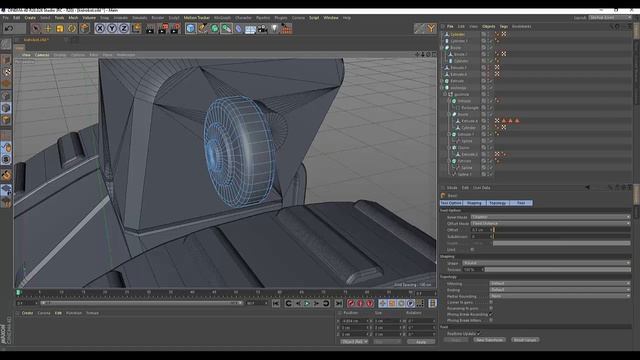Click the timeline range scrollbar
640x360 pixels.
(141, 303)
